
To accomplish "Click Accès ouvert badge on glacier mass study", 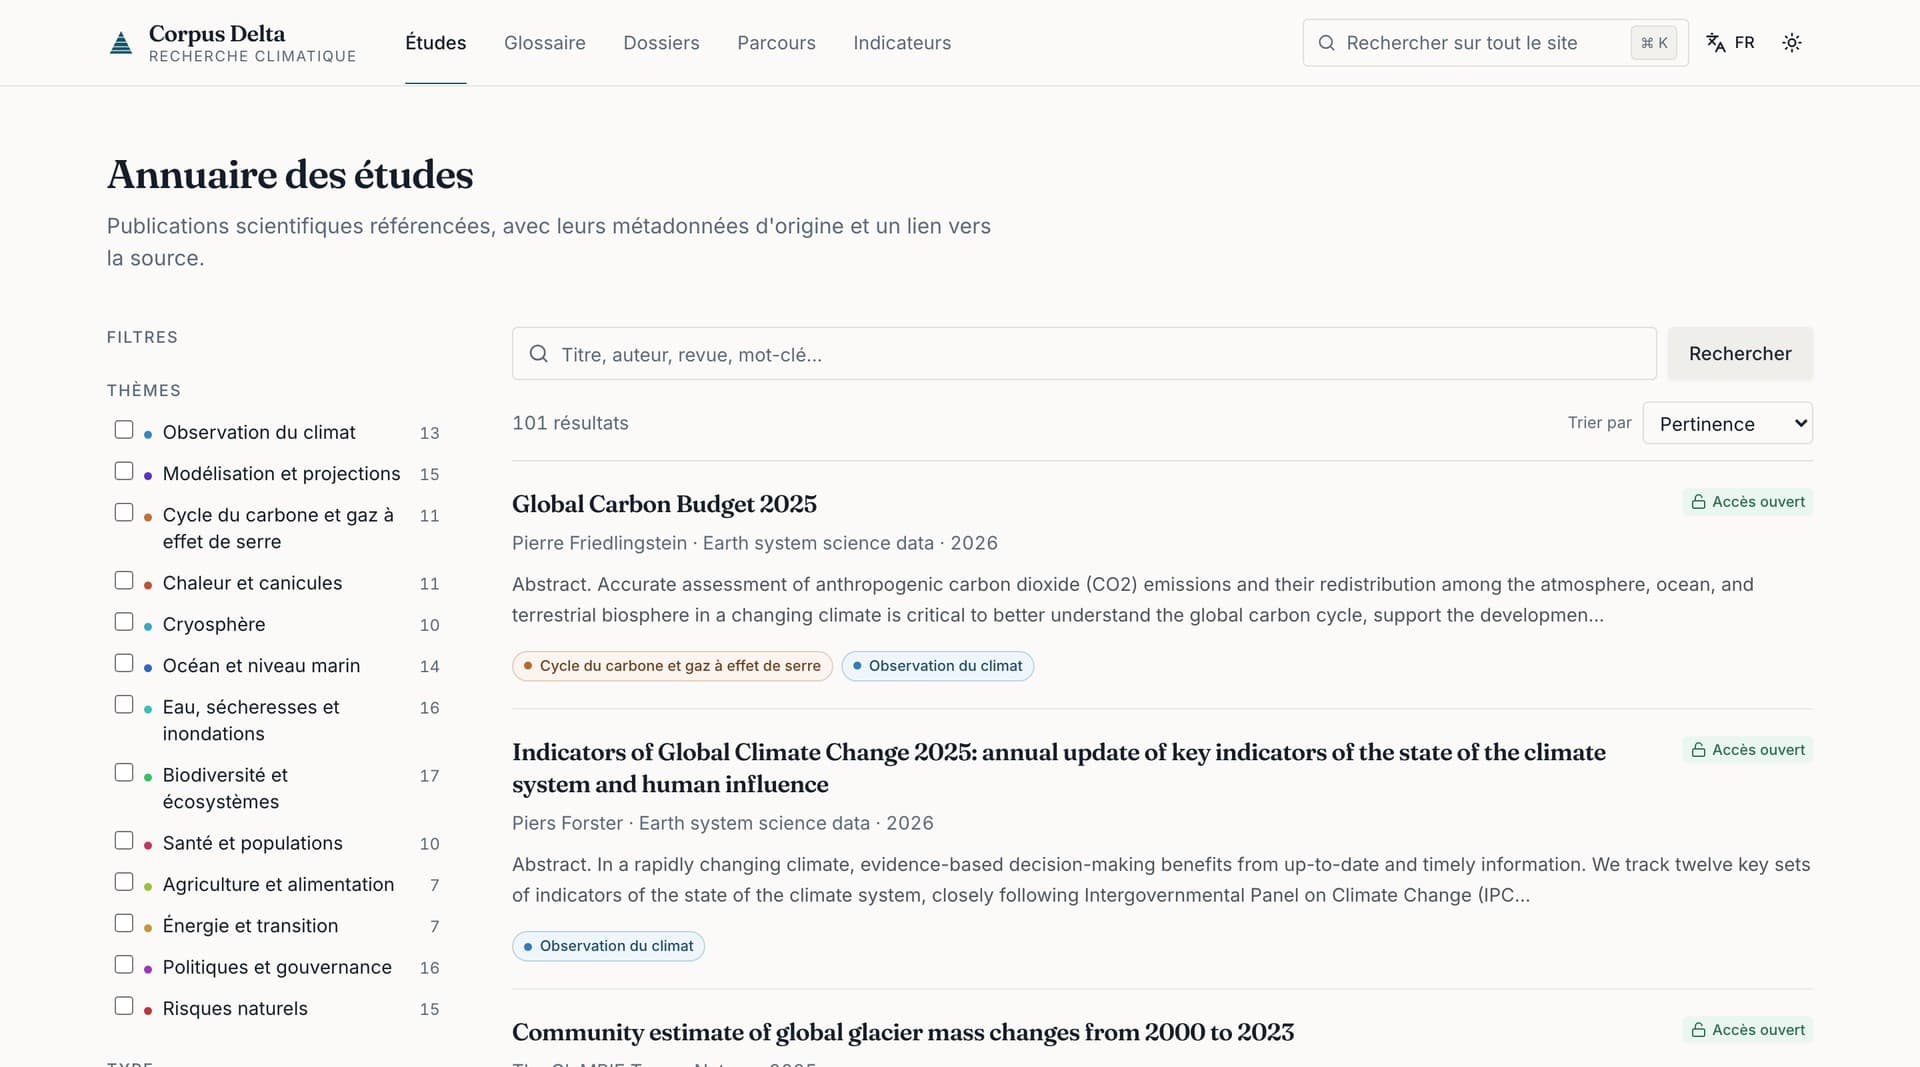I will (x=1747, y=1030).
